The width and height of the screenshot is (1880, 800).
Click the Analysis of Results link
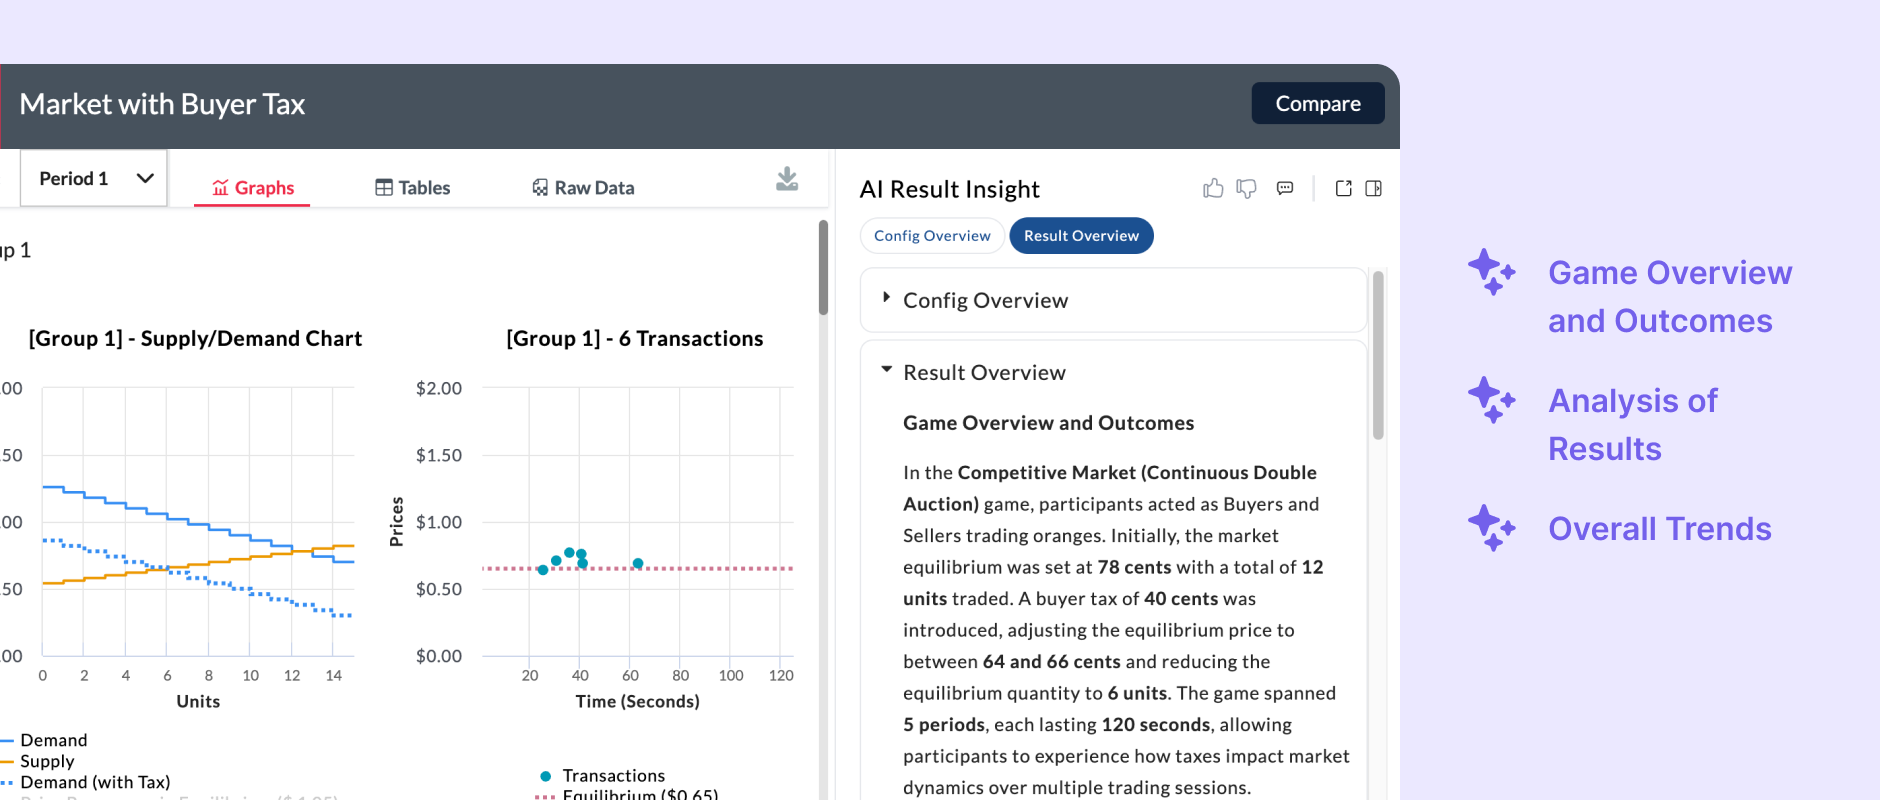tap(1632, 424)
